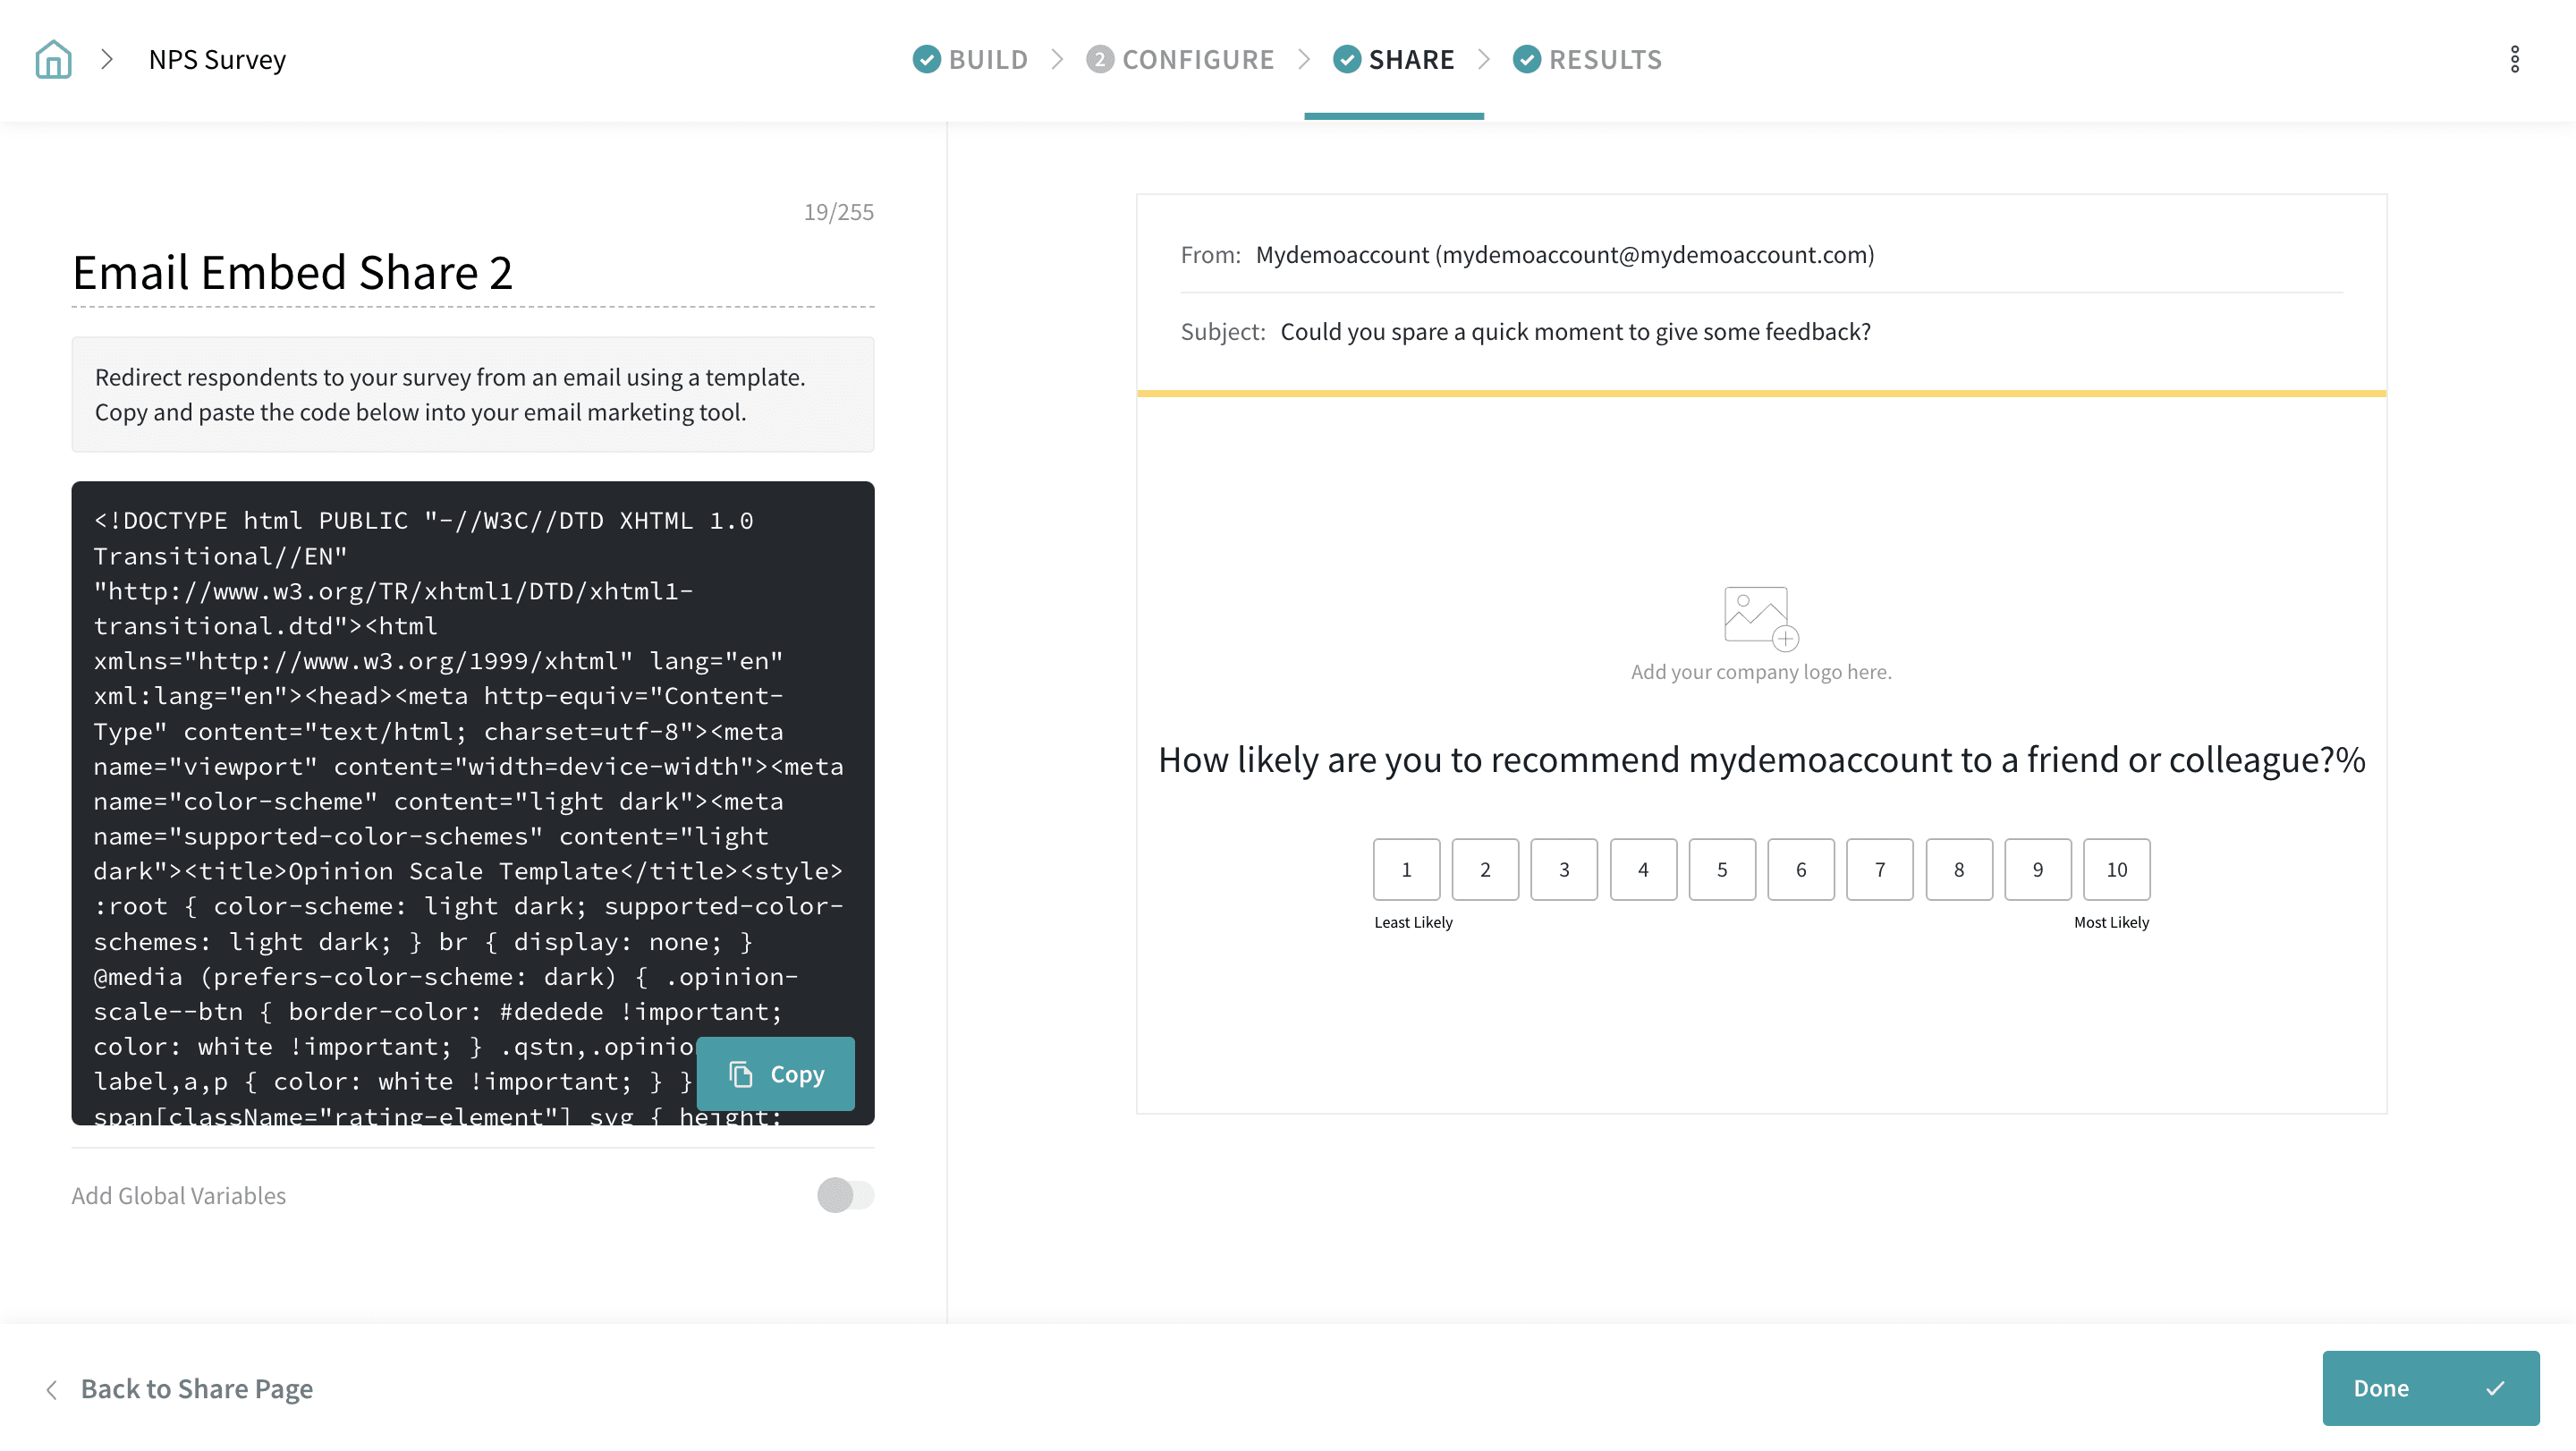
Task: Select rating 10 on the opinion scale
Action: point(2116,869)
